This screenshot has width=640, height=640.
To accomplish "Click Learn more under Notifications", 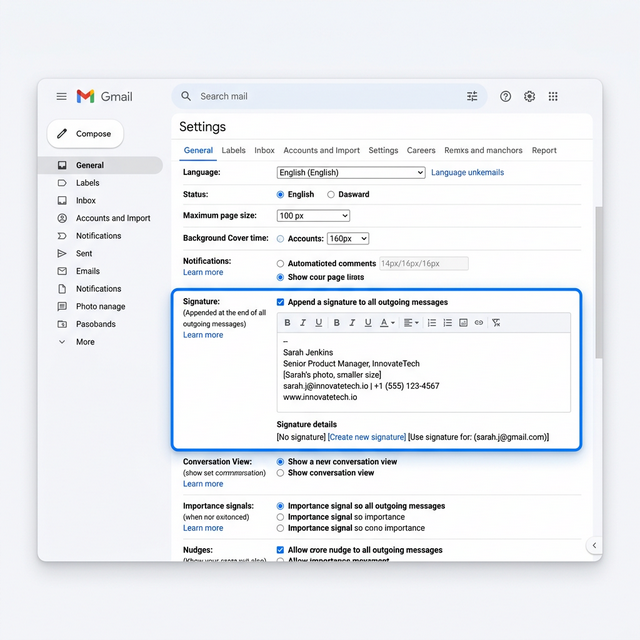I will 203,272.
